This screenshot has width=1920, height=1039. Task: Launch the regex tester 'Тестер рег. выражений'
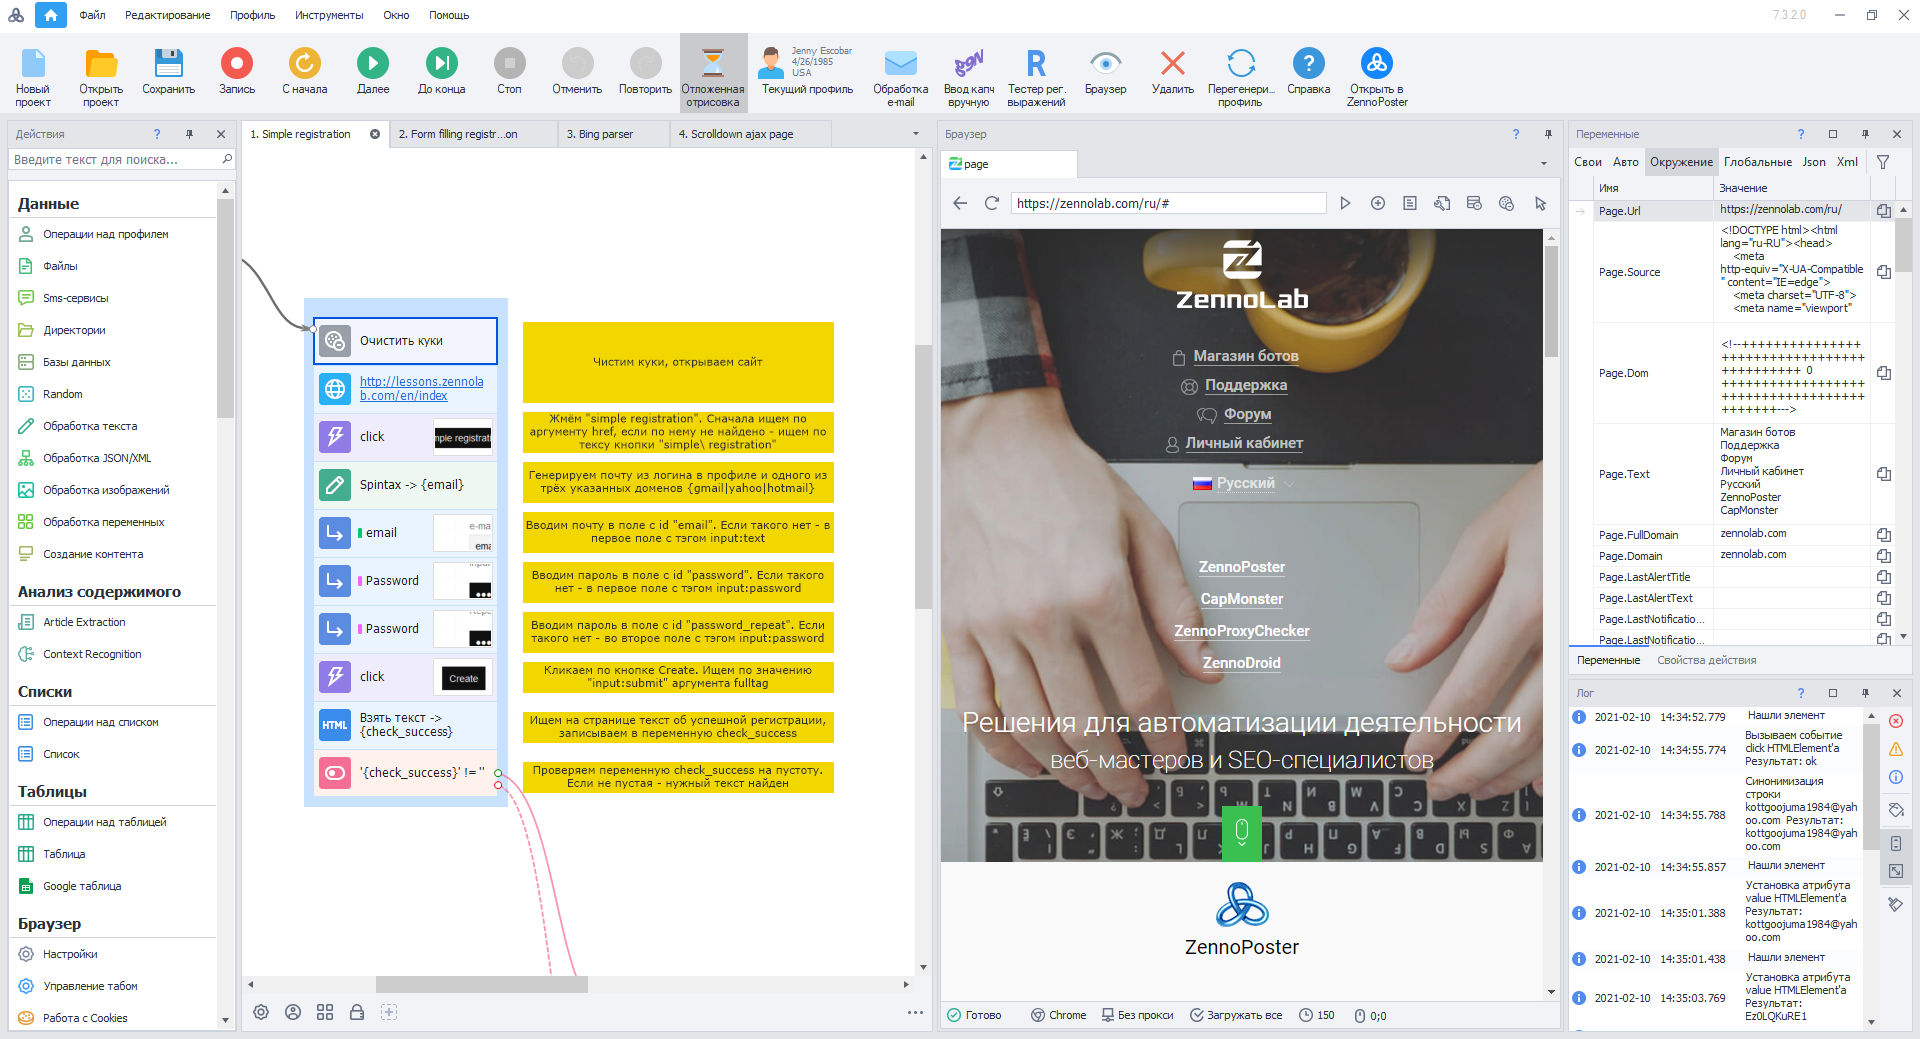1036,63
